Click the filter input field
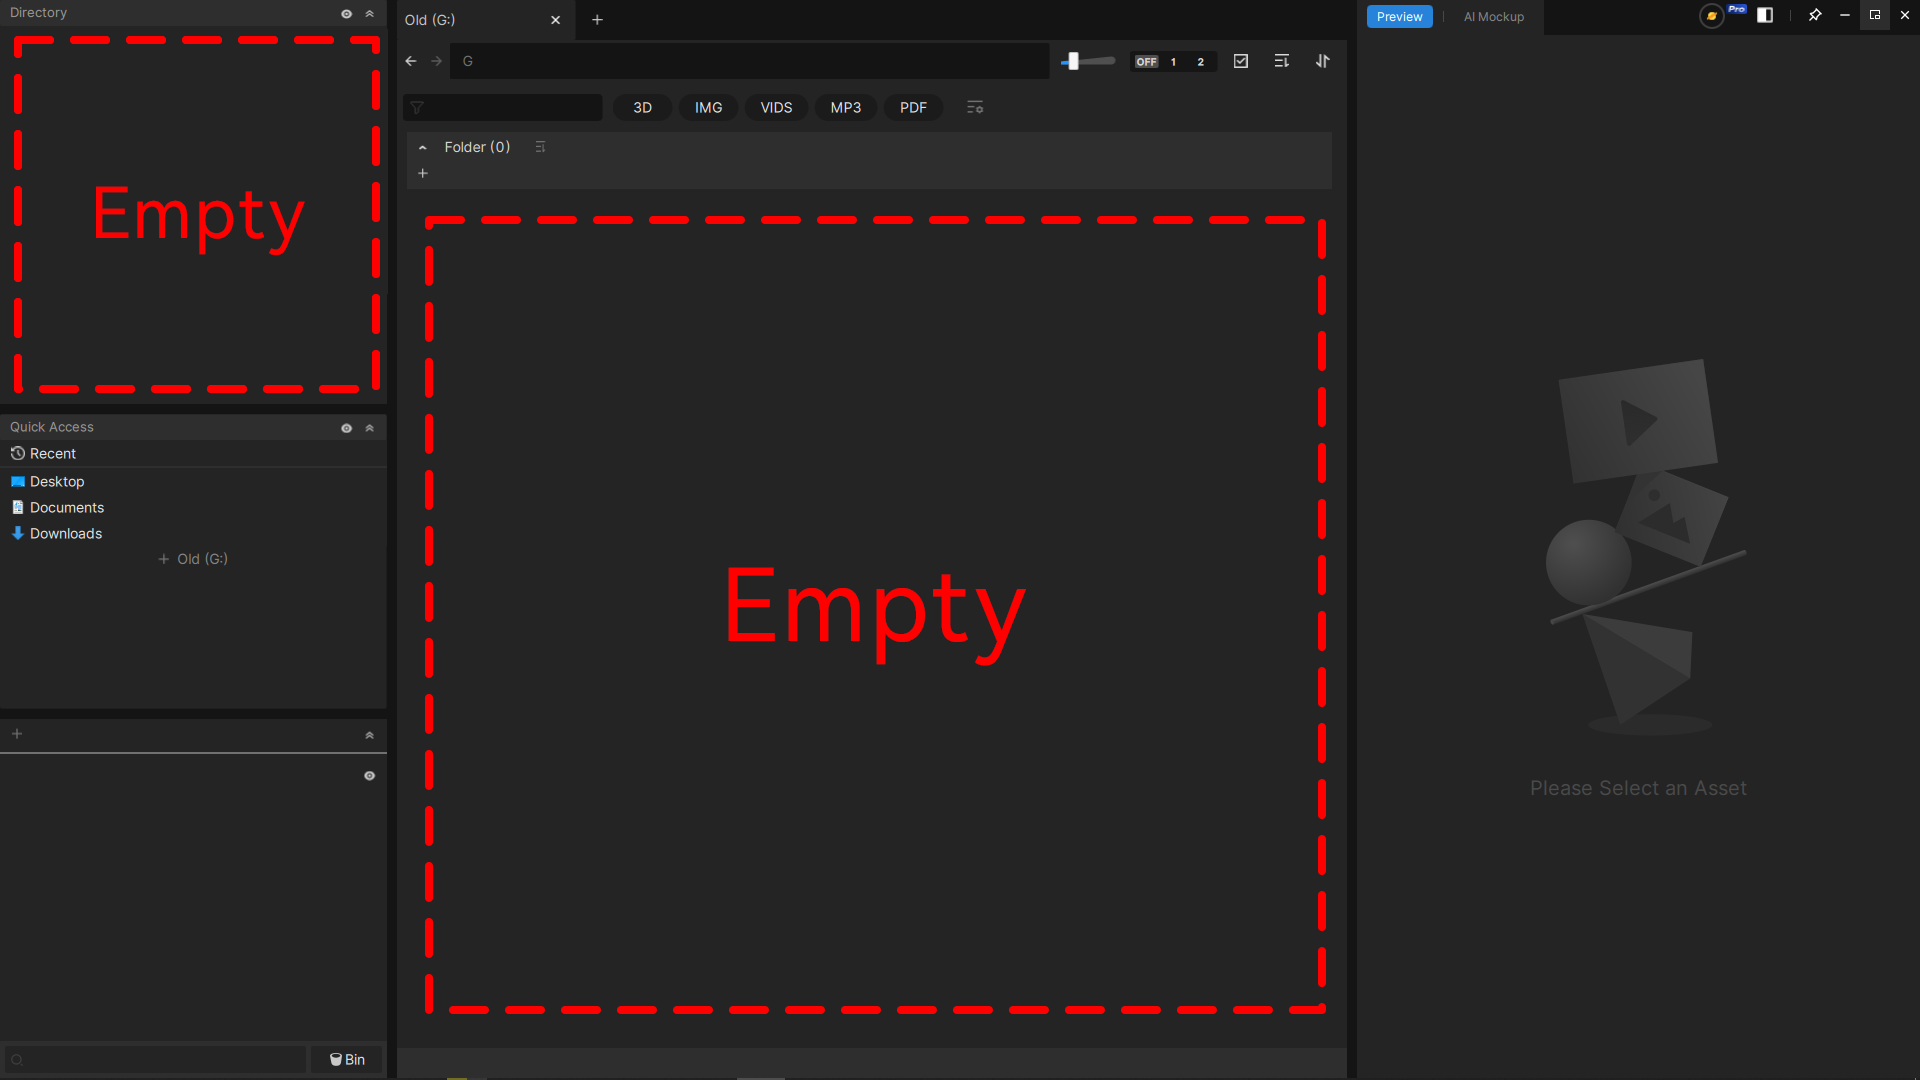The width and height of the screenshot is (1920, 1080). (503, 108)
